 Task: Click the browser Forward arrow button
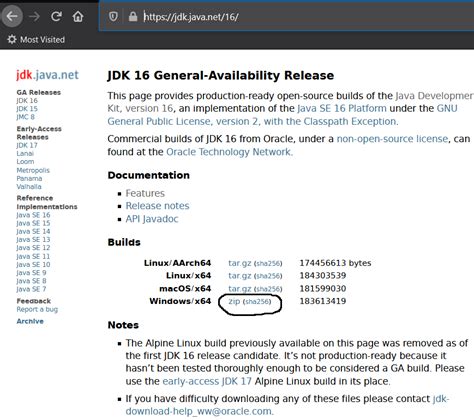tap(34, 16)
